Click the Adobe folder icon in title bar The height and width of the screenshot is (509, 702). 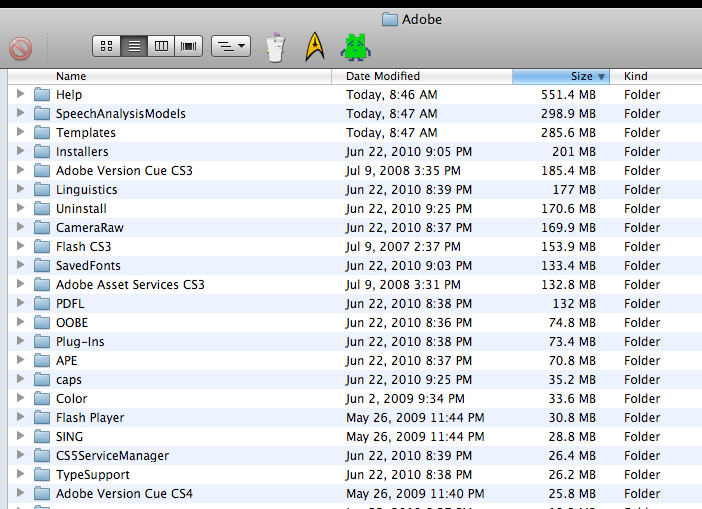click(390, 19)
